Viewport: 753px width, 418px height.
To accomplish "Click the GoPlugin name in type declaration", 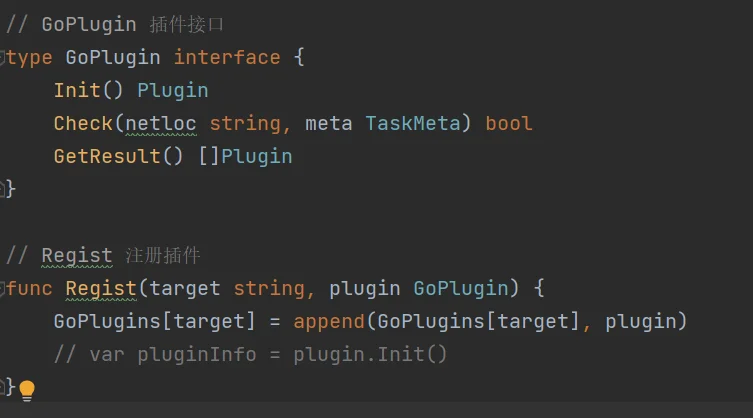I will point(113,58).
